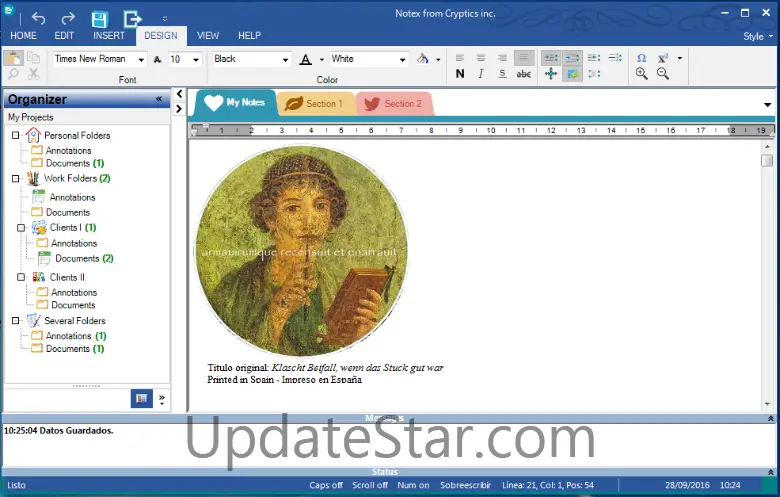Click the section tabs overflow arrow
The image size is (780, 497).
coord(768,104)
